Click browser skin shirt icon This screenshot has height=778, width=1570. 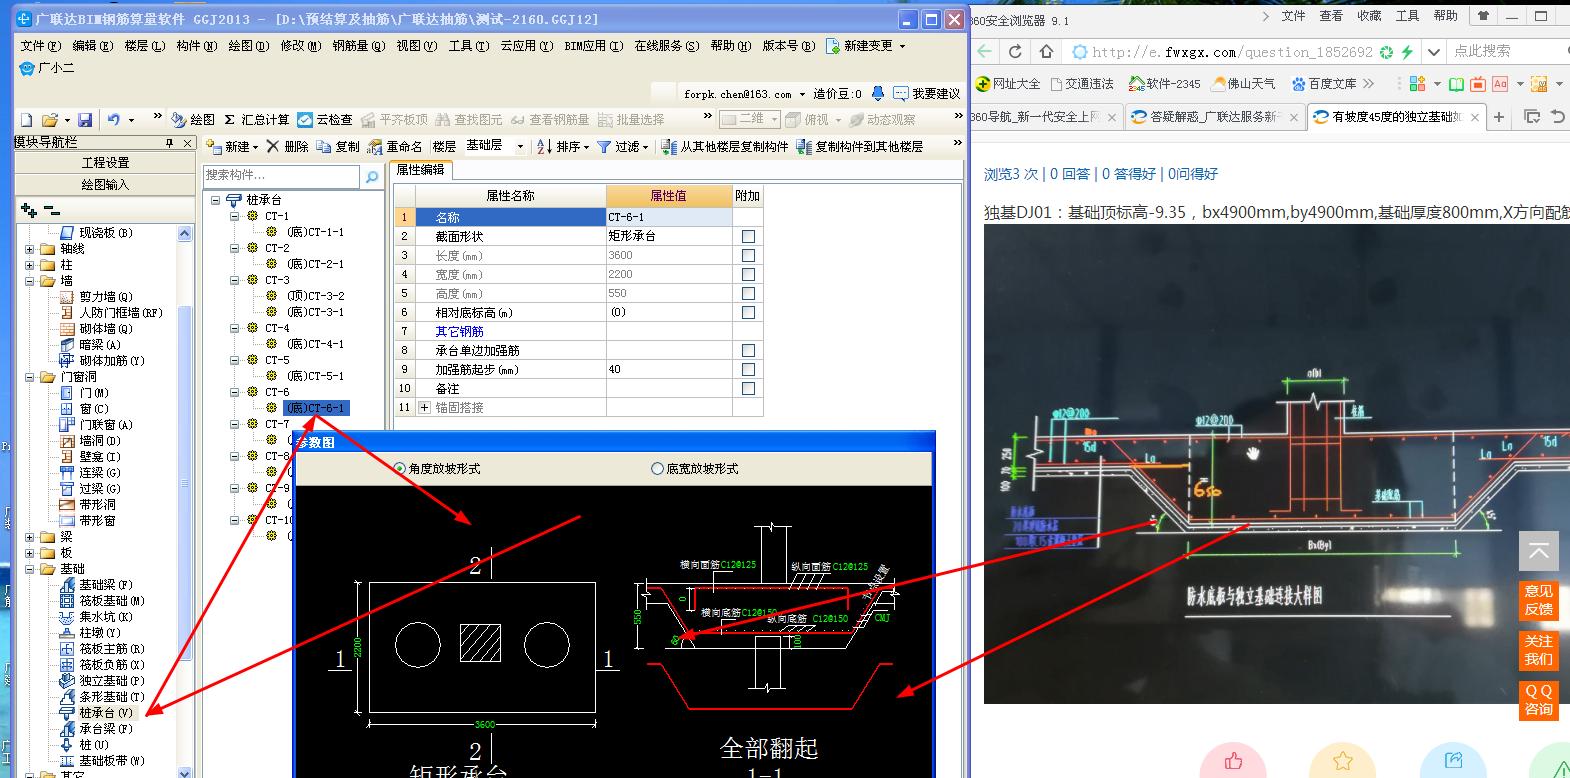(x=1483, y=16)
